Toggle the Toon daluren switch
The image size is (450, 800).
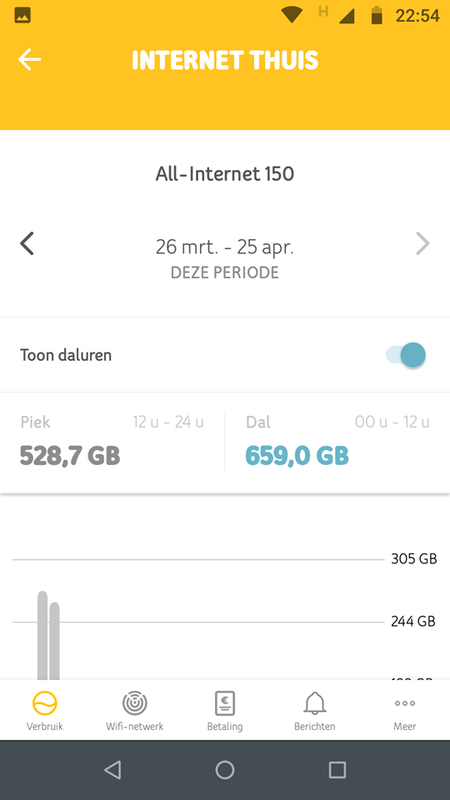[x=406, y=355]
